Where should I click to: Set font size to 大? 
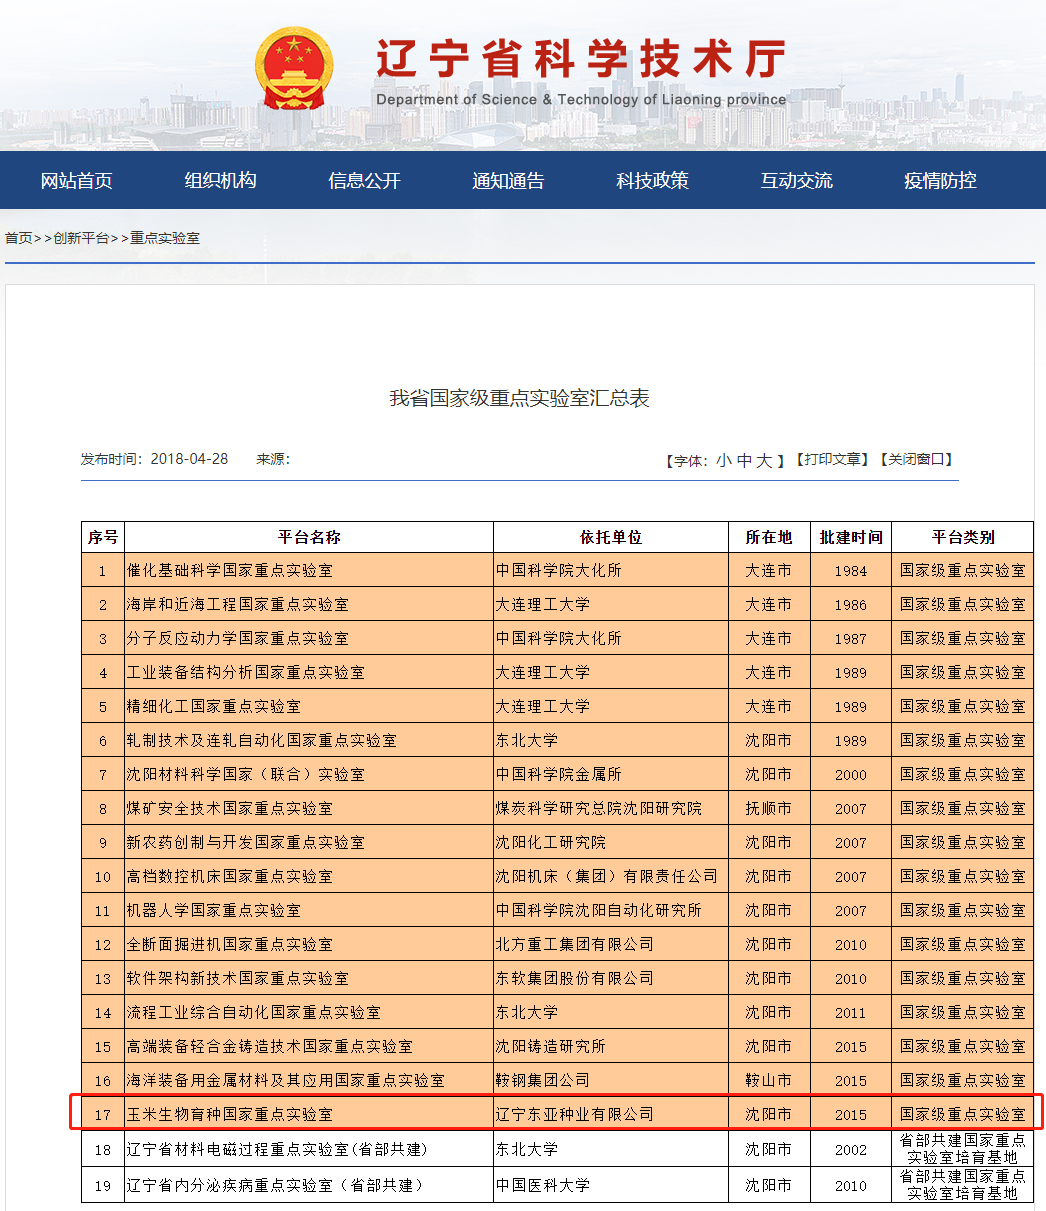click(x=764, y=460)
